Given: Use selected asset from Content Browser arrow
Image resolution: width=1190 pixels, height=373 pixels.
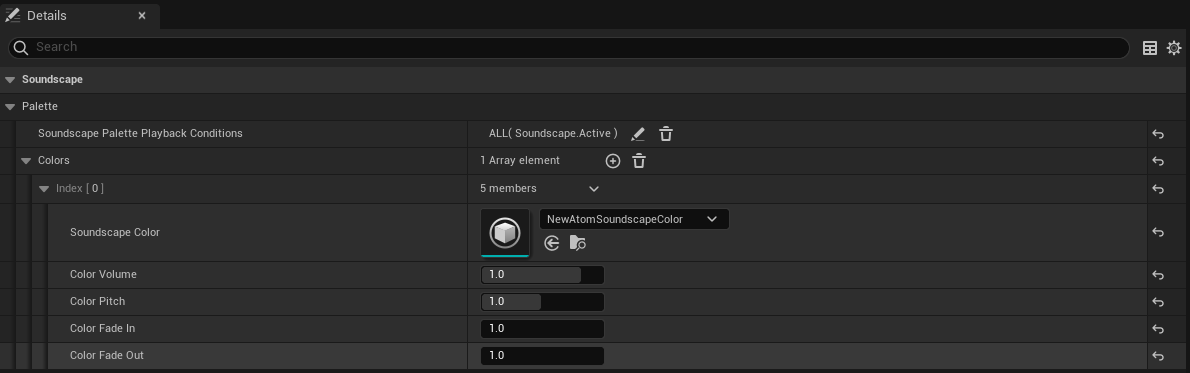Looking at the screenshot, I should [552, 243].
